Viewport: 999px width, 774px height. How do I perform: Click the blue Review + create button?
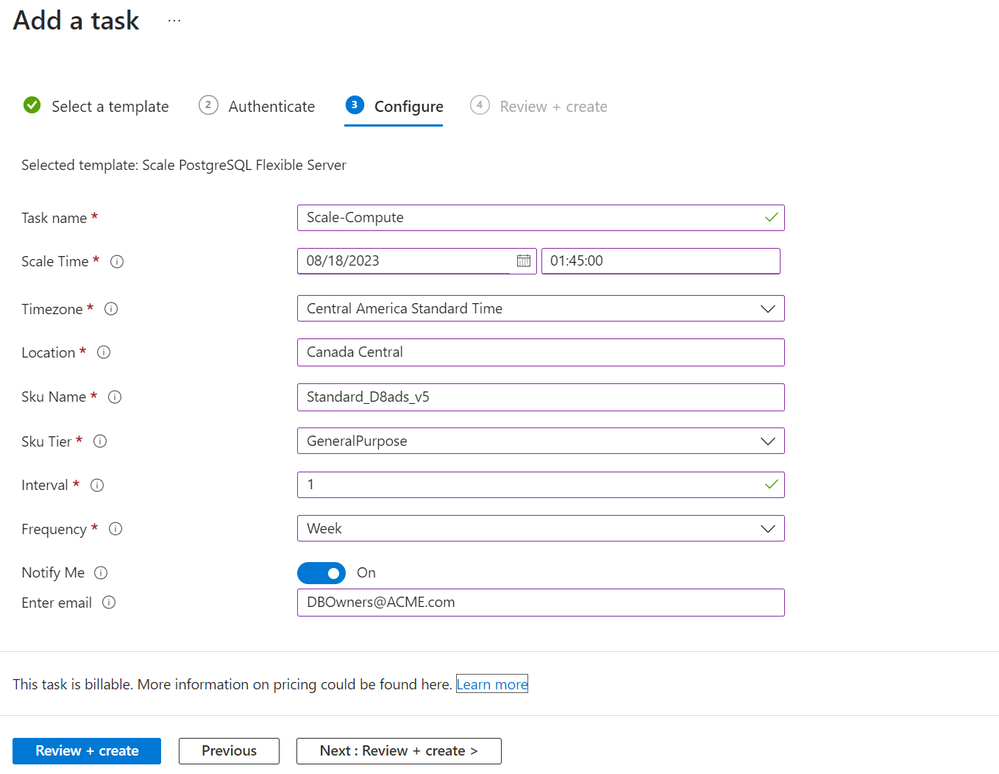tap(87, 751)
